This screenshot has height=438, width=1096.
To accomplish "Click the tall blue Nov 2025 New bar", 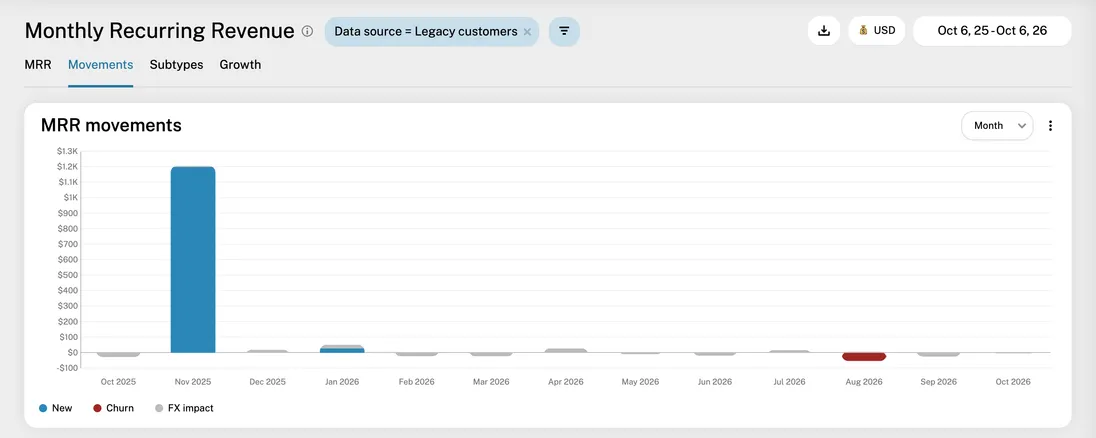I will (193, 259).
